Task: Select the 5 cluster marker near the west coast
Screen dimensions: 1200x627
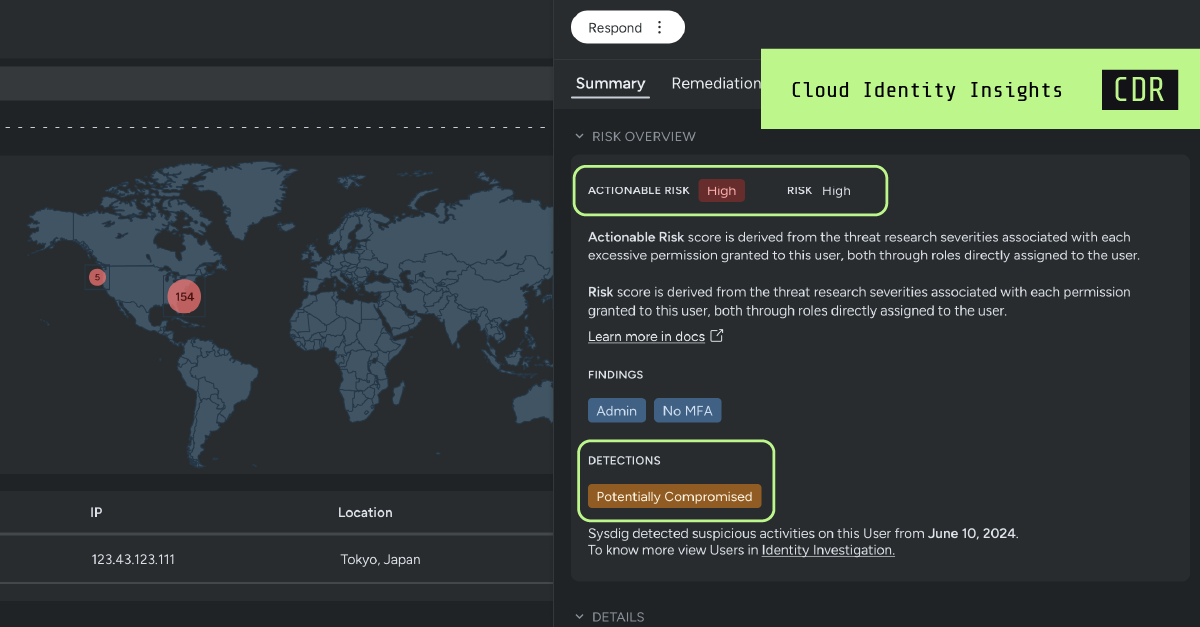Action: (97, 277)
